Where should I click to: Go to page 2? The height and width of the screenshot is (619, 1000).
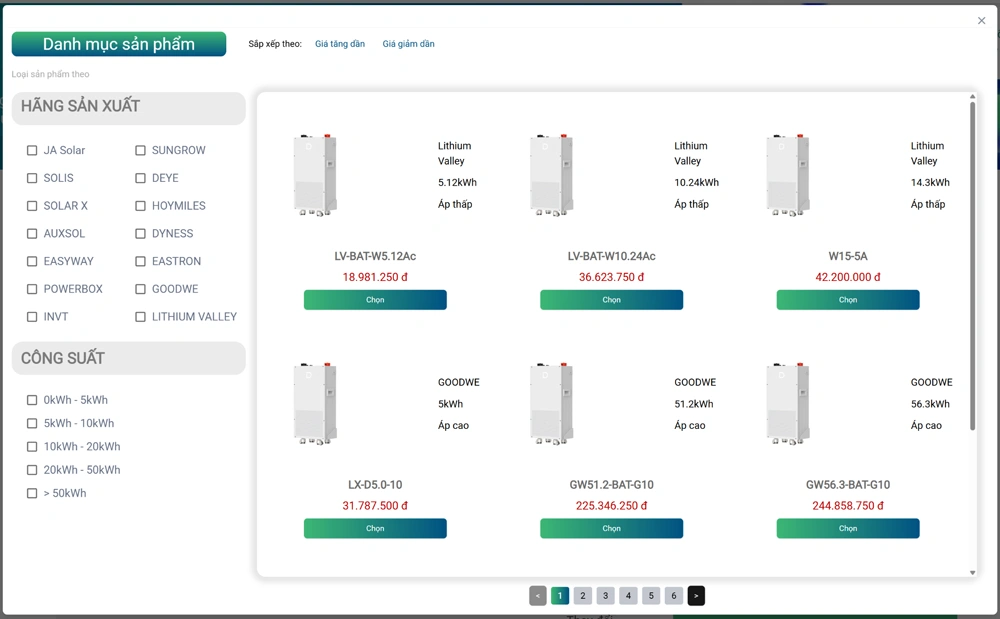click(583, 595)
